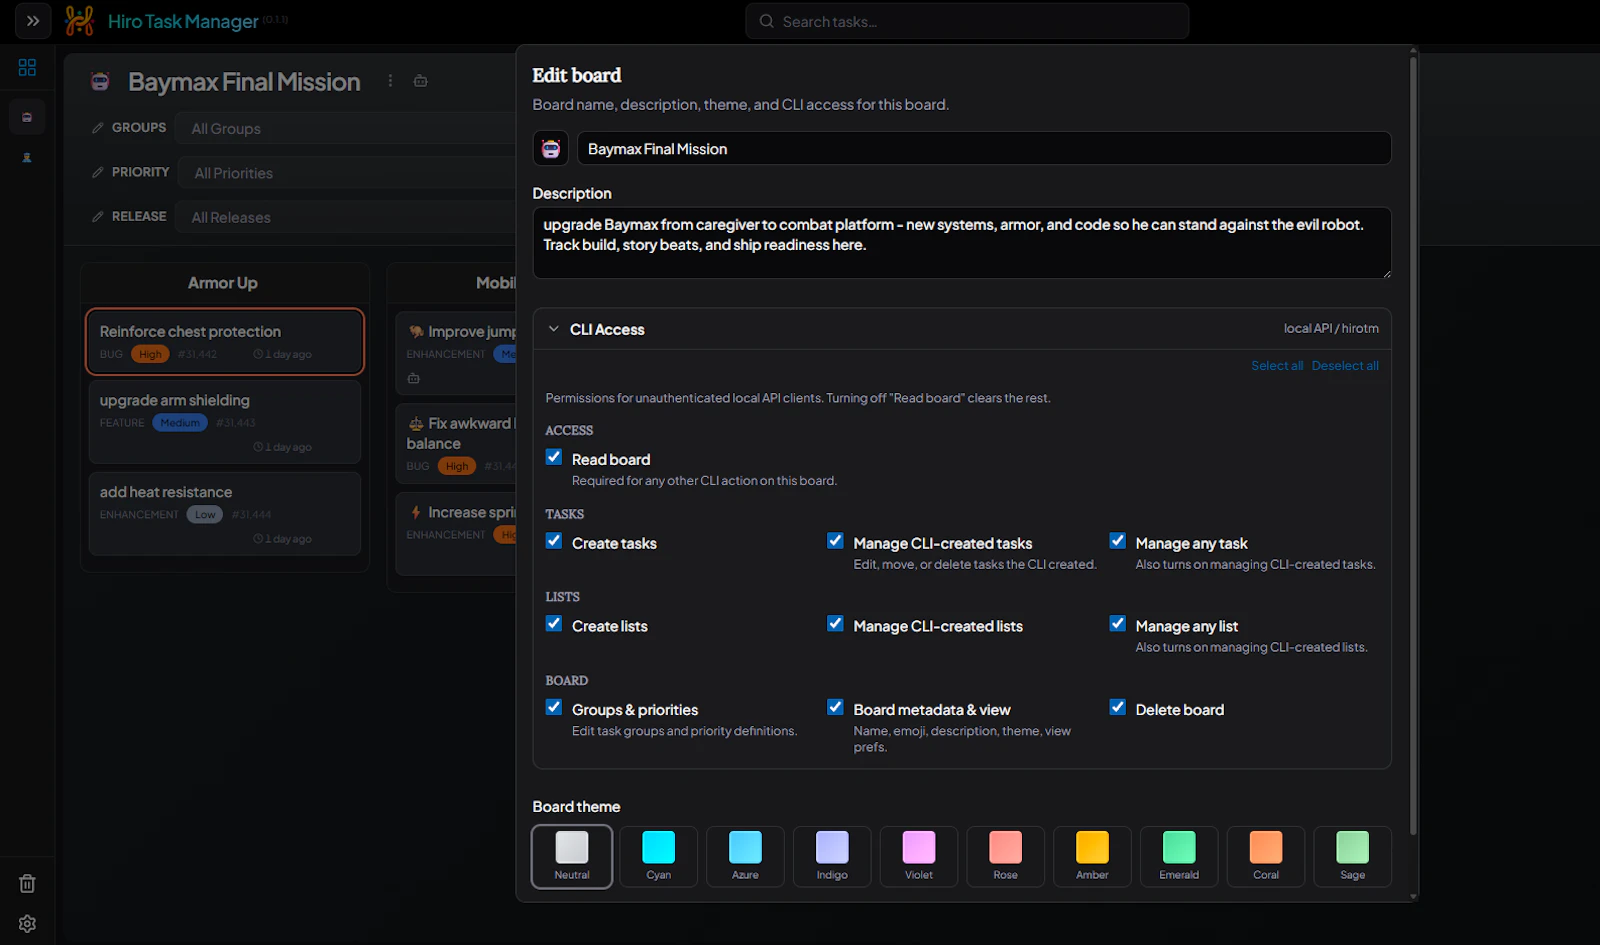
Task: Click the Description text area
Action: coord(962,243)
